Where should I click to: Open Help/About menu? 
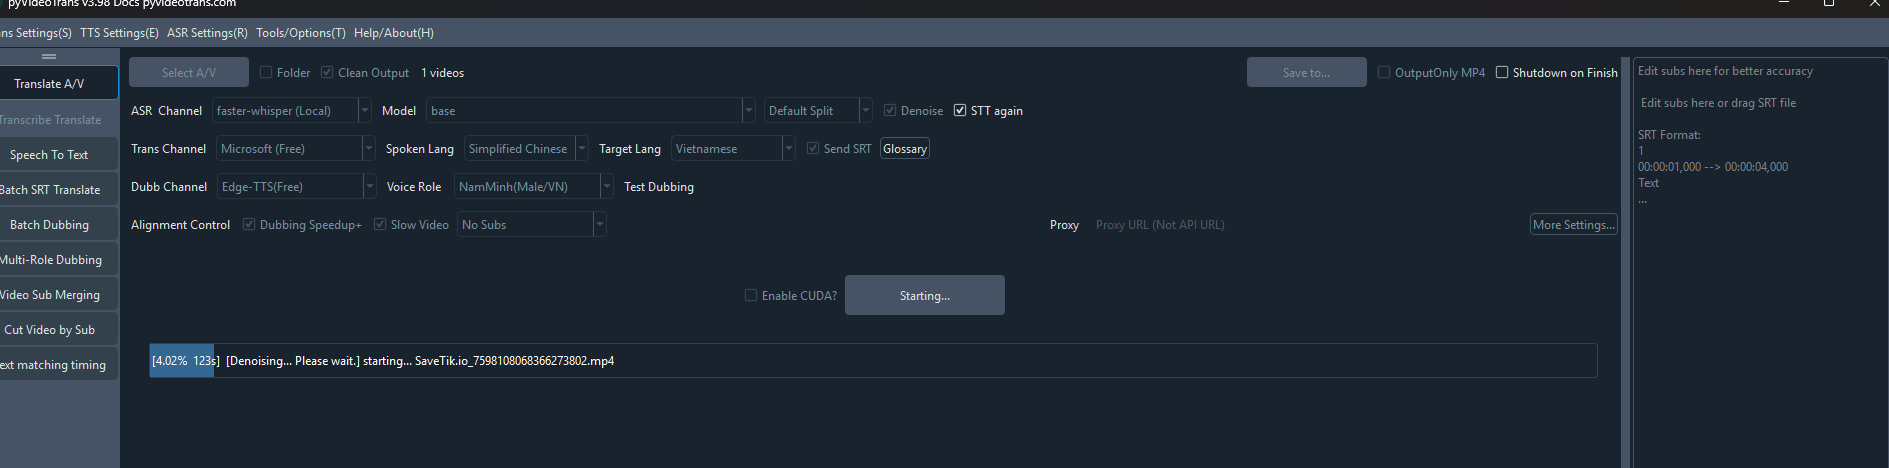point(393,33)
